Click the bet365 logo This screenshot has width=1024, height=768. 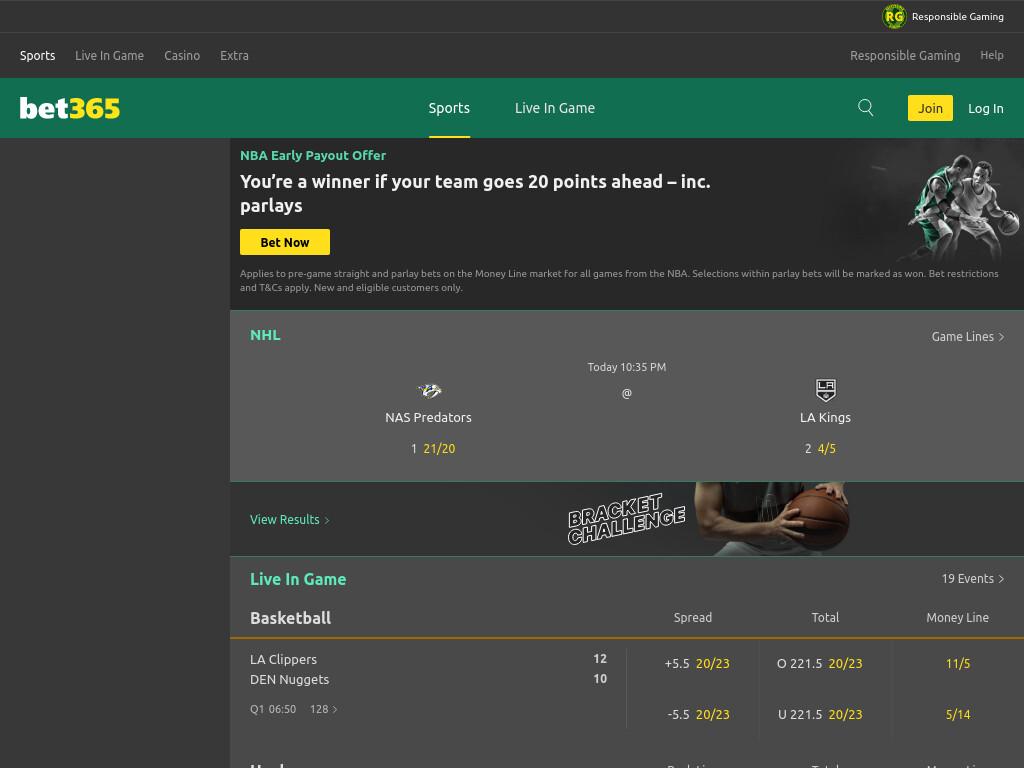click(x=70, y=108)
